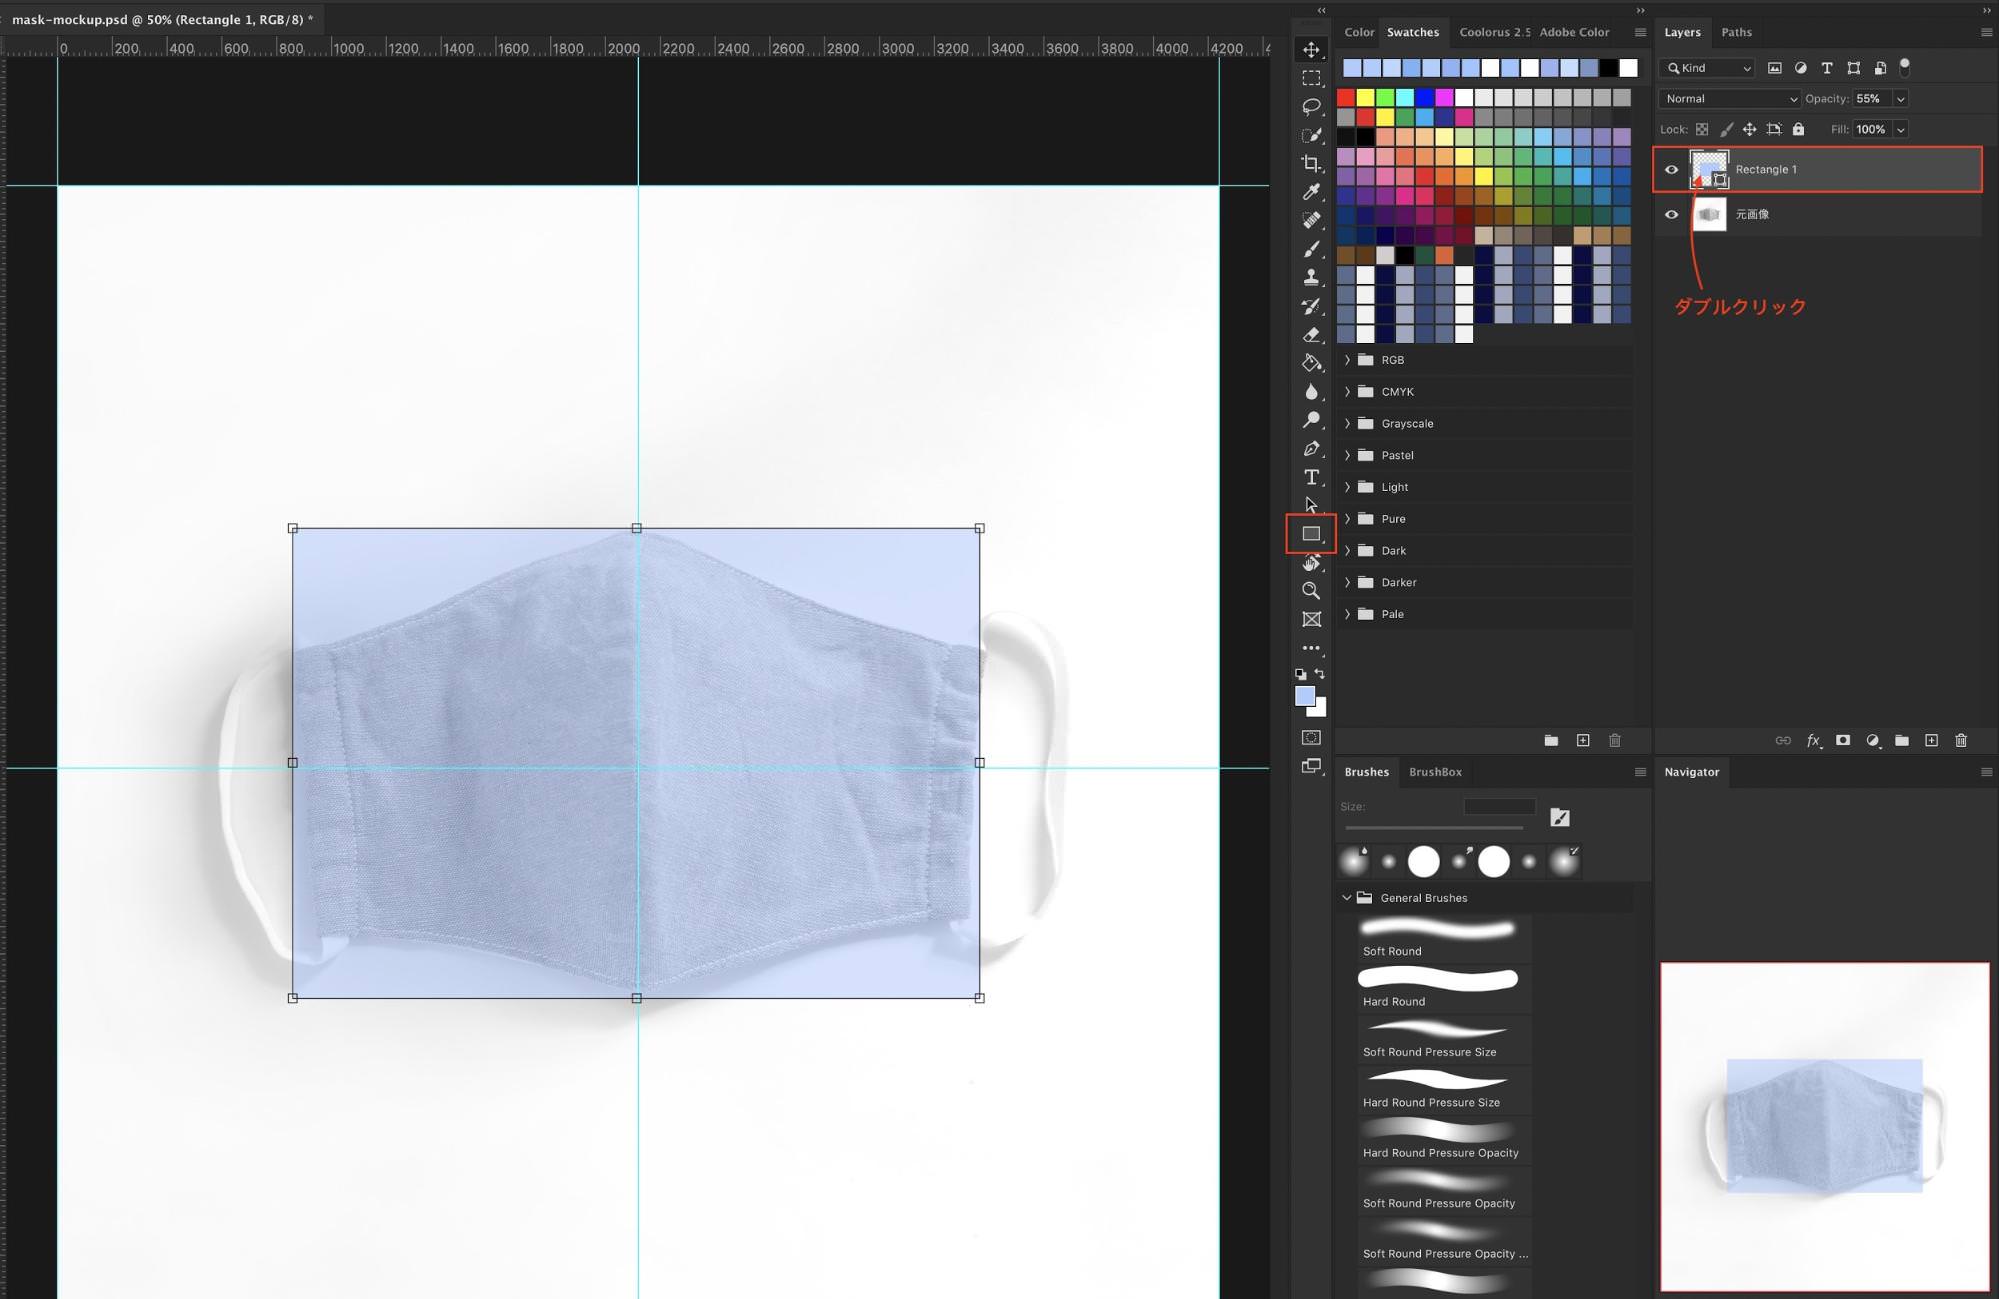Enable Lock transparent pixels
1999x1299 pixels.
pyautogui.click(x=1701, y=129)
